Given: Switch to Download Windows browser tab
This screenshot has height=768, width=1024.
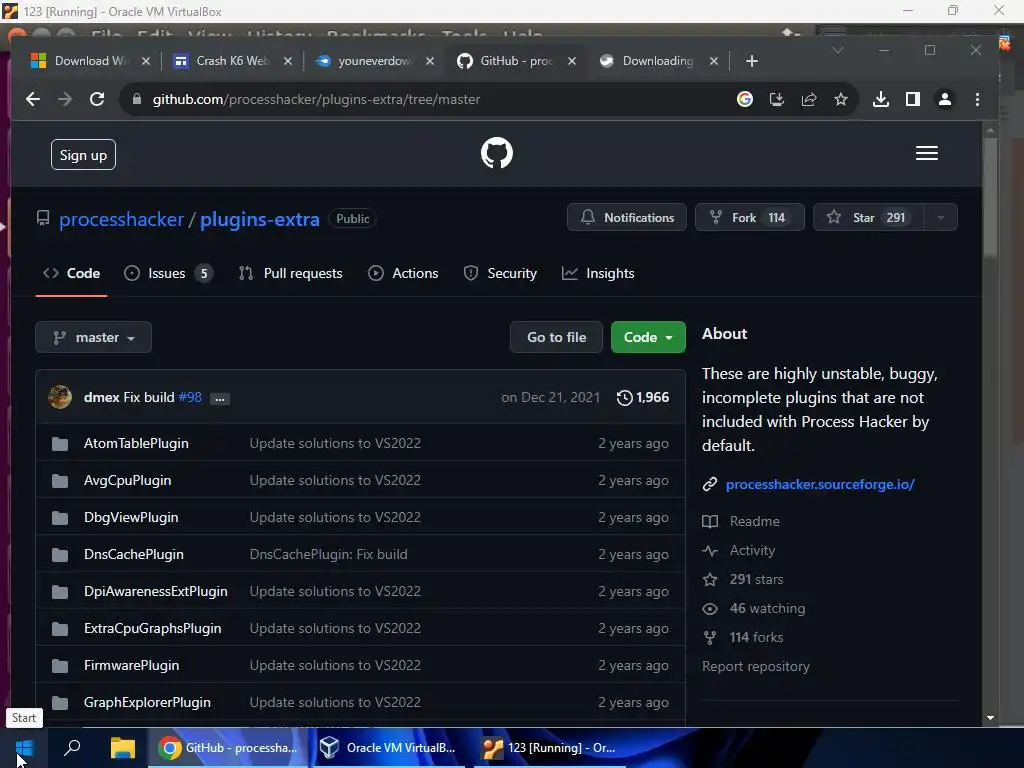Looking at the screenshot, I should pos(90,61).
